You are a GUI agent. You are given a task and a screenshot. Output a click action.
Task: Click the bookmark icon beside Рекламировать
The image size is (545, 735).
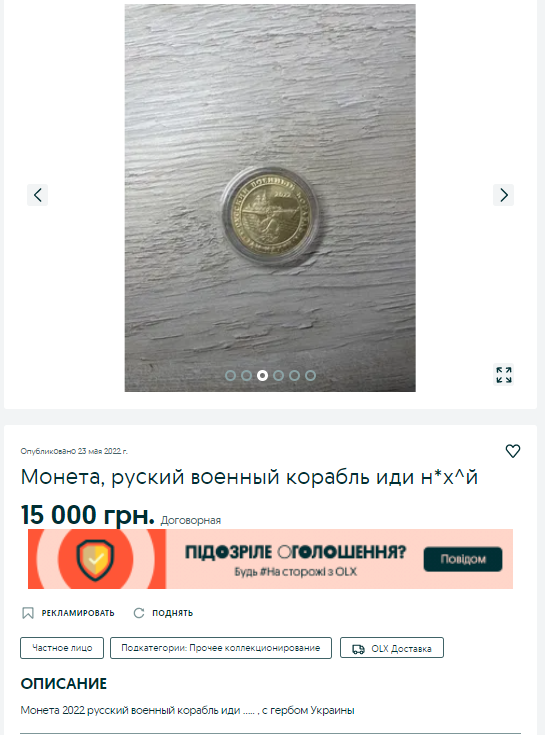click(28, 613)
